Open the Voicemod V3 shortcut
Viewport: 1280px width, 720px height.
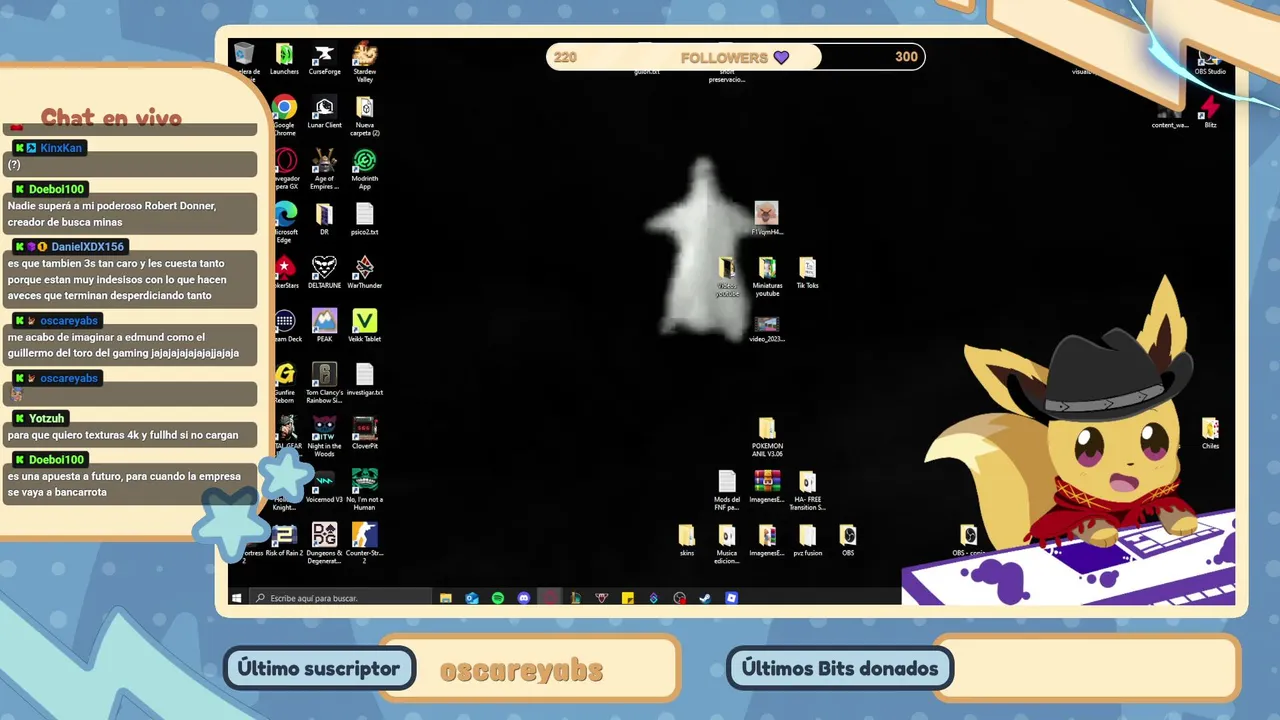click(x=324, y=487)
